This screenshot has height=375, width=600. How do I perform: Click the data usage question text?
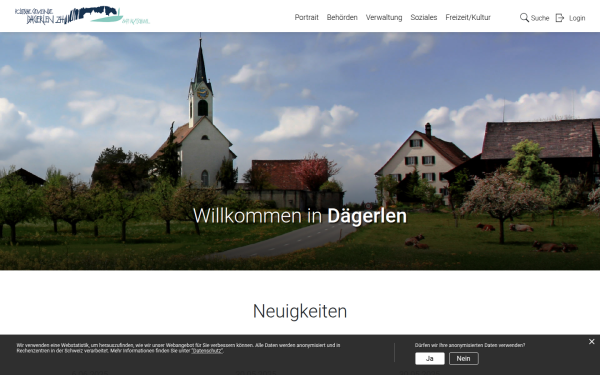470,345
